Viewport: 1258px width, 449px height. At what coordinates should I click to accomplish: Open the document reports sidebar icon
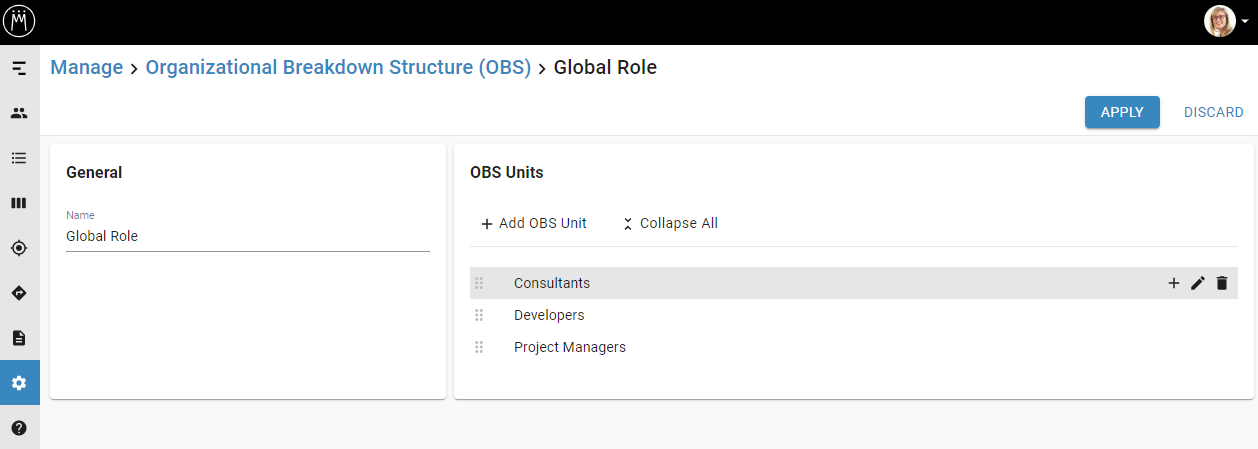[x=19, y=338]
